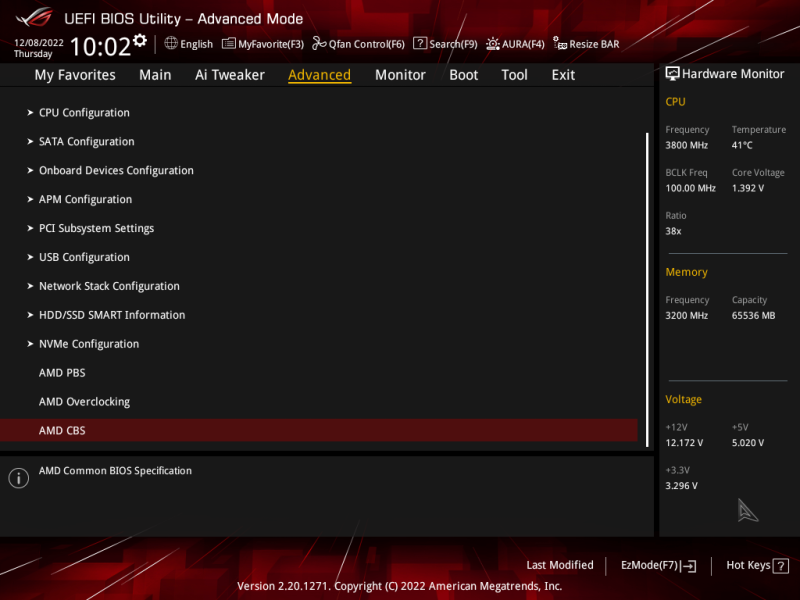
Task: Switch to the Ai Tweaker tab
Action: point(229,74)
